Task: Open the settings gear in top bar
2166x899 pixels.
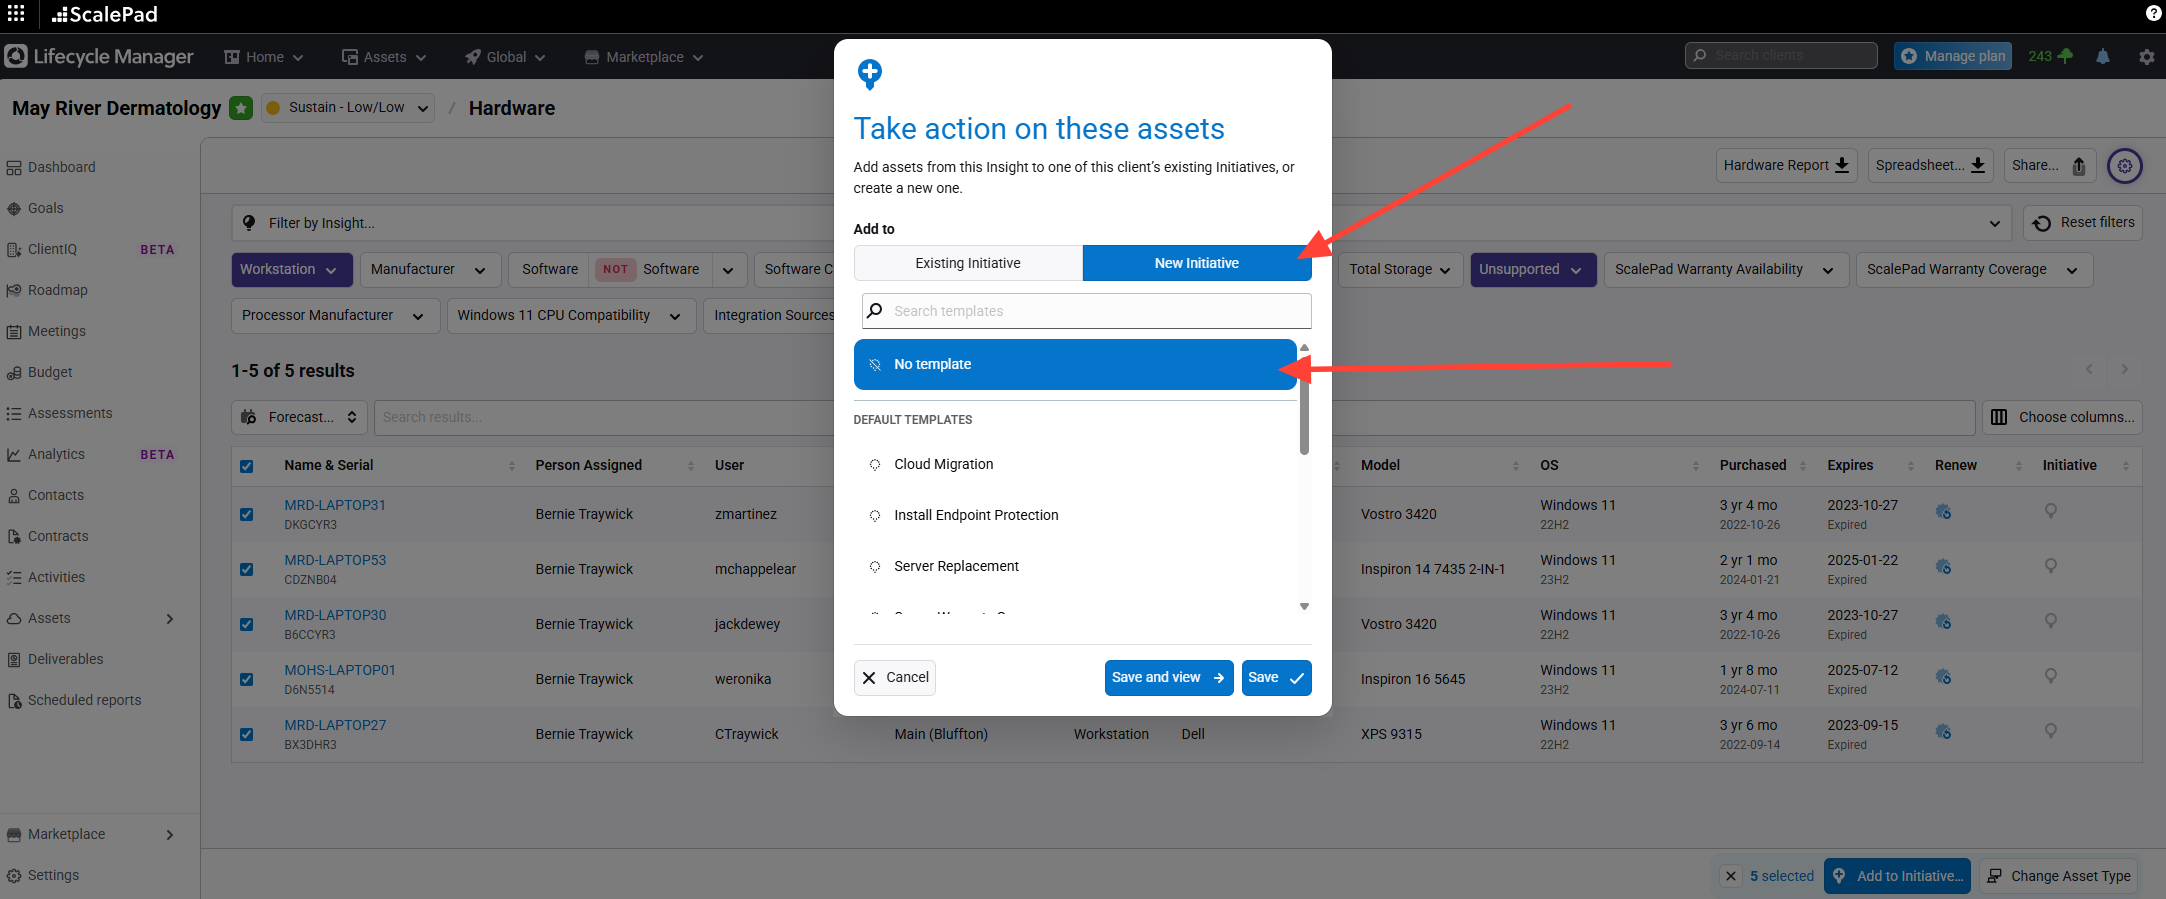Action: 2146,57
